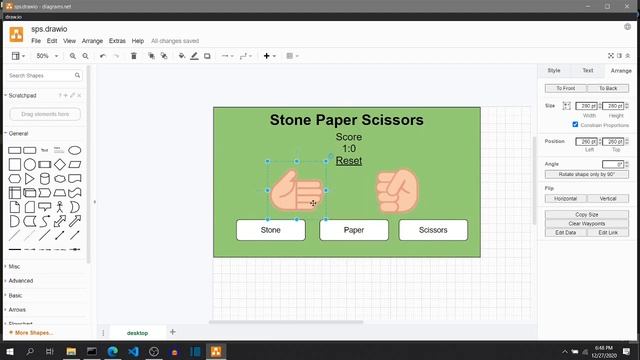This screenshot has height=360, width=640.
Task: Open the connection arrow style dropdown
Action: point(227,56)
